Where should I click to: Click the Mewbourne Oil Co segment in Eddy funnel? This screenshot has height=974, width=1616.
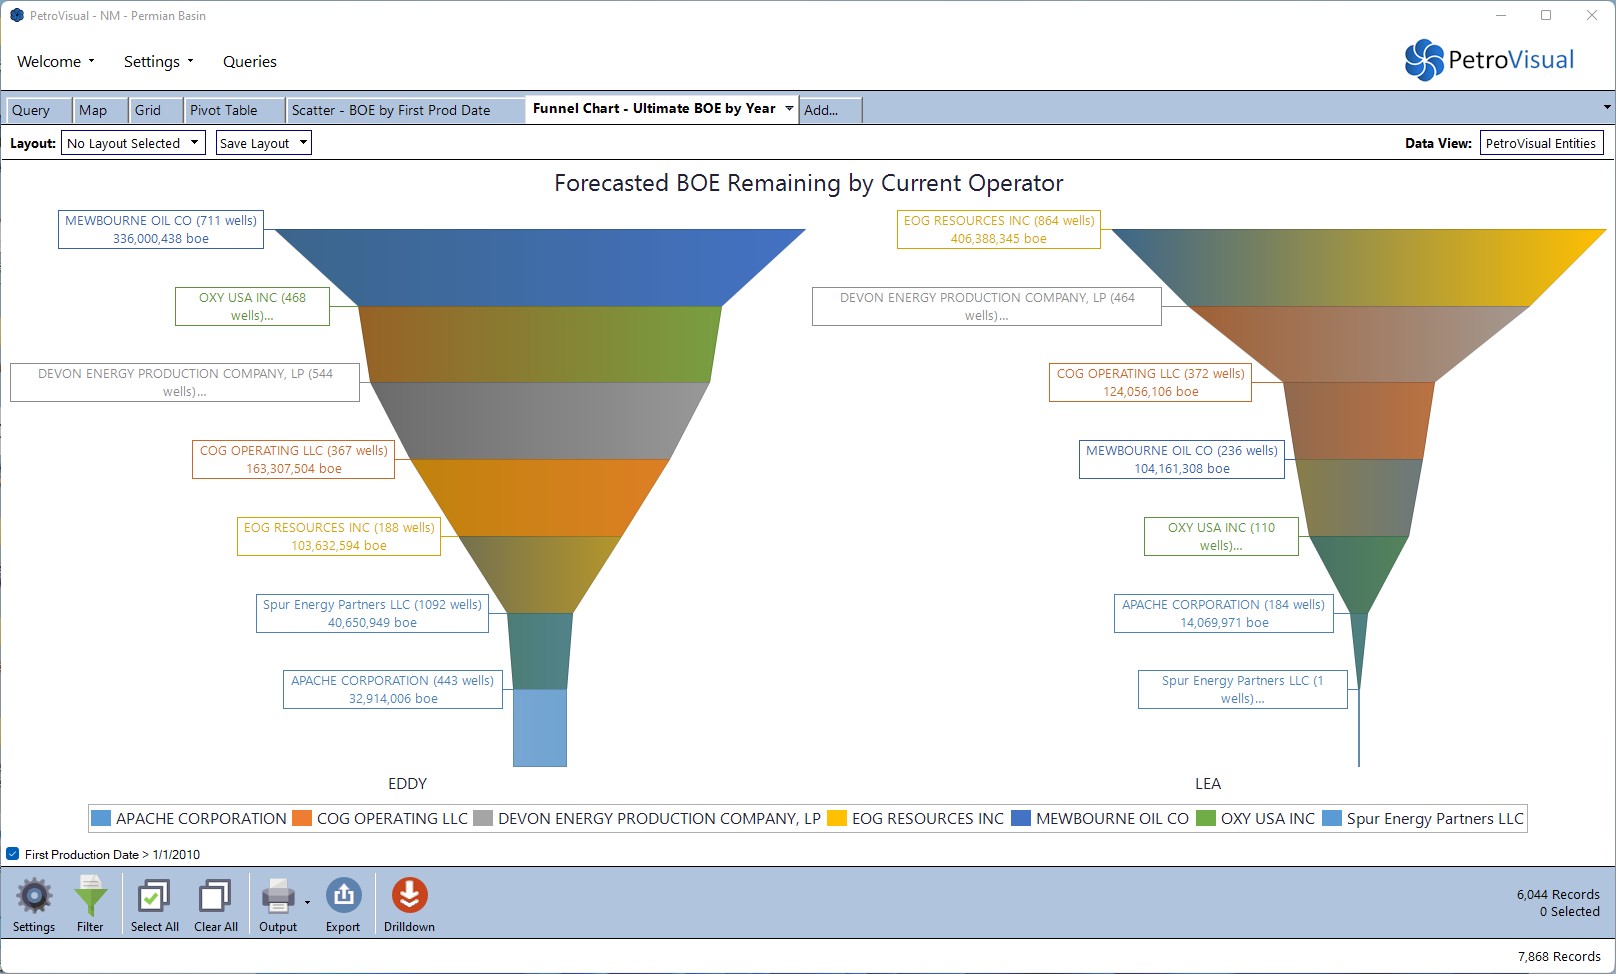[540, 267]
